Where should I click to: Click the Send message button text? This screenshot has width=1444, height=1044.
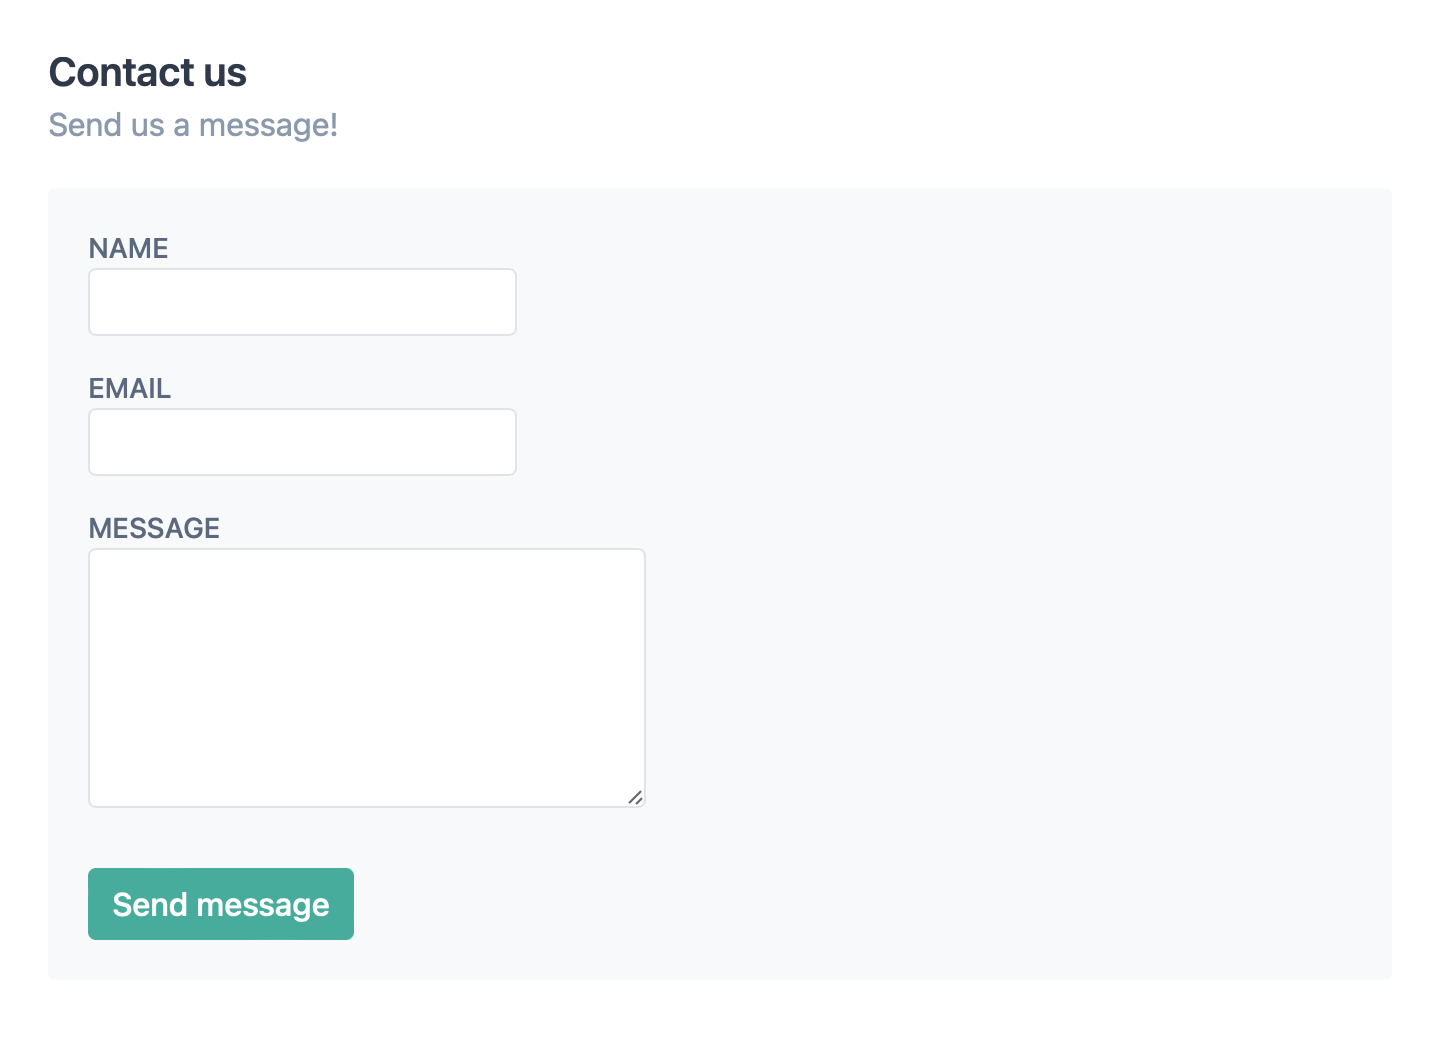coord(220,903)
